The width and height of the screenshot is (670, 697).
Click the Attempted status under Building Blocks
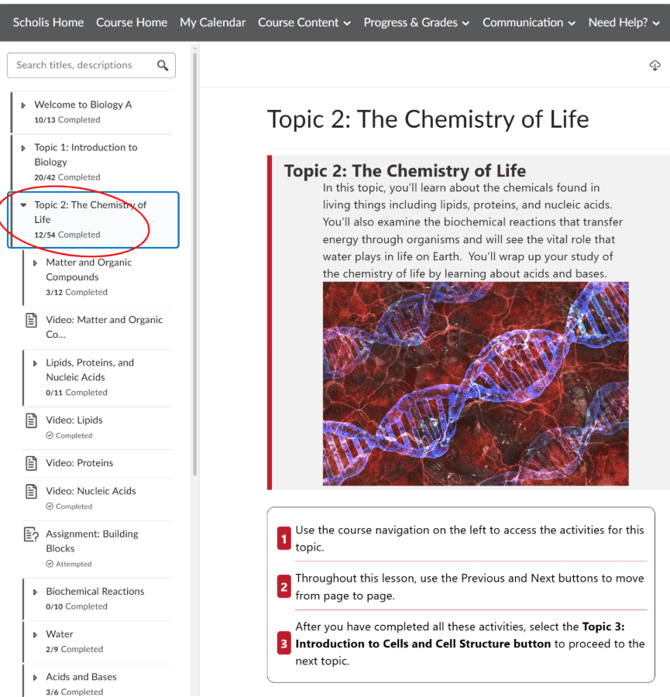[69, 564]
